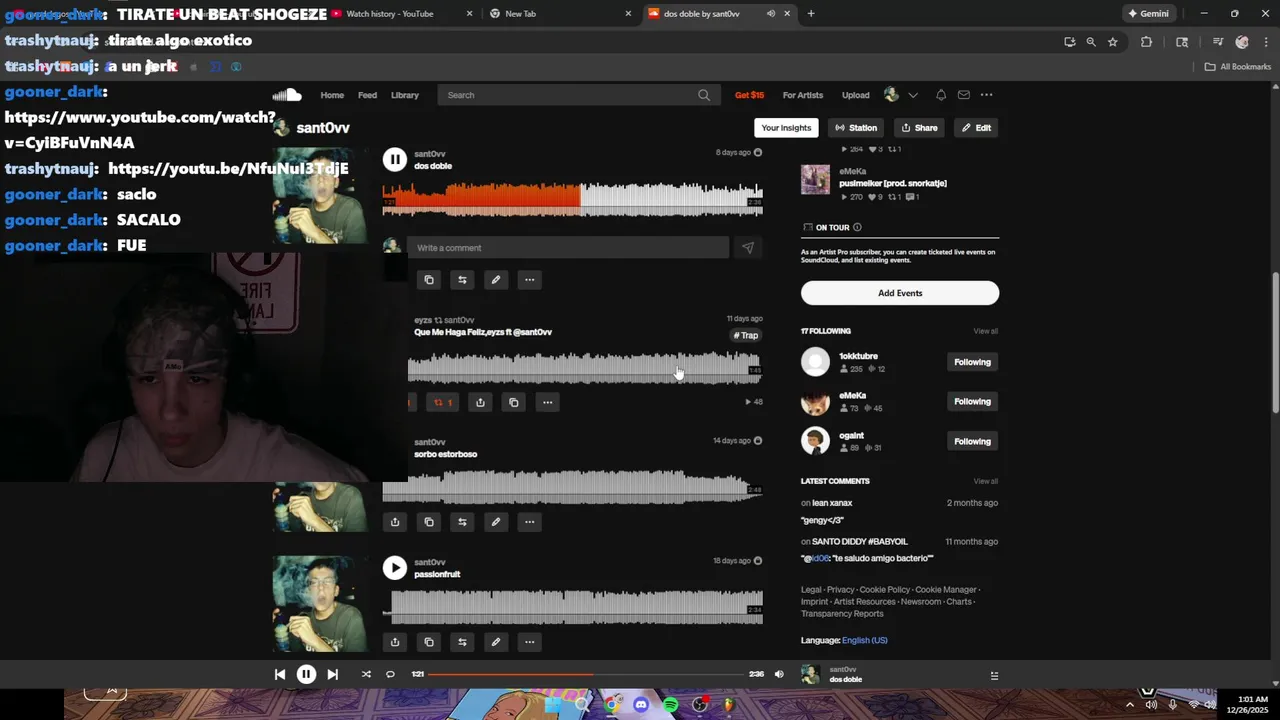Expand the profile avatar dropdown chevron

(x=913, y=95)
